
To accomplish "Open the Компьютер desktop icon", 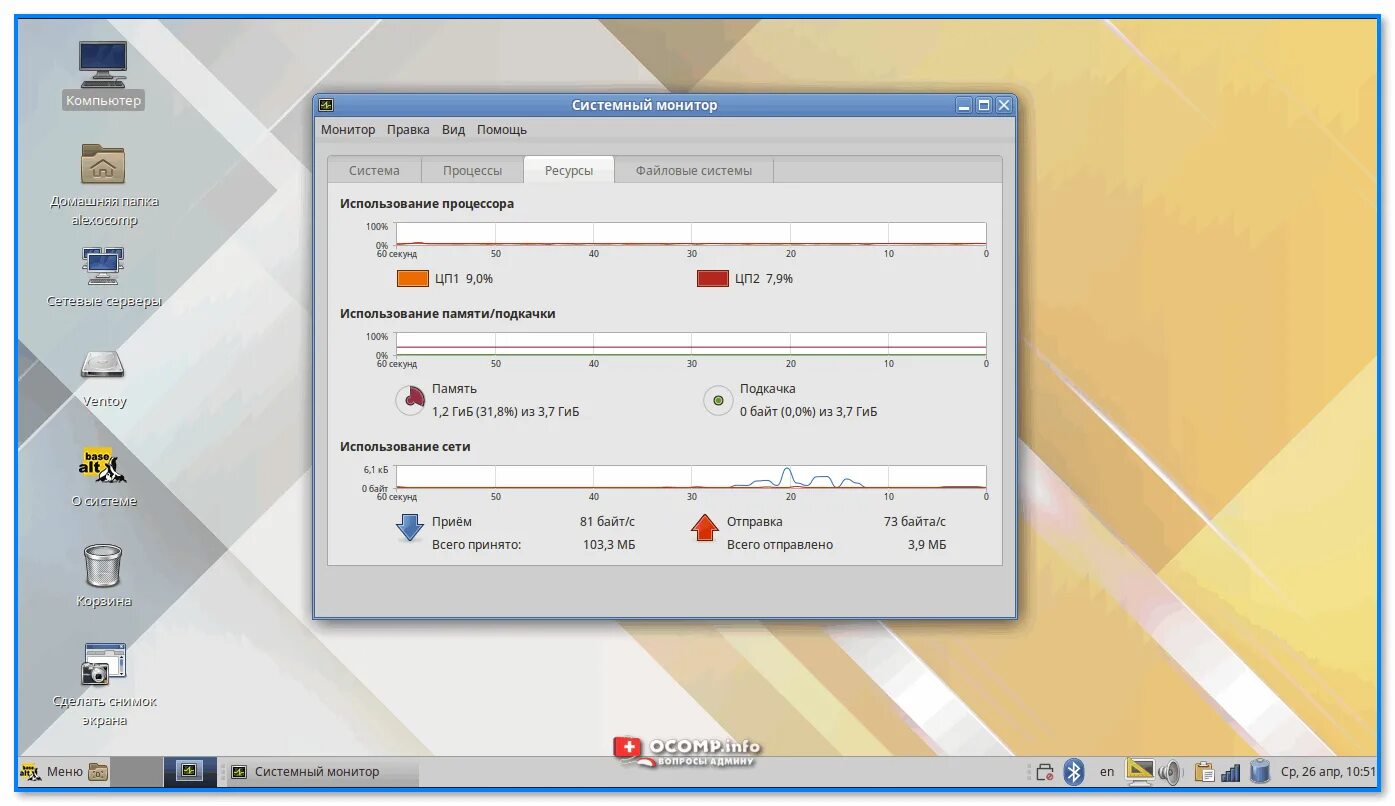I will [x=103, y=65].
